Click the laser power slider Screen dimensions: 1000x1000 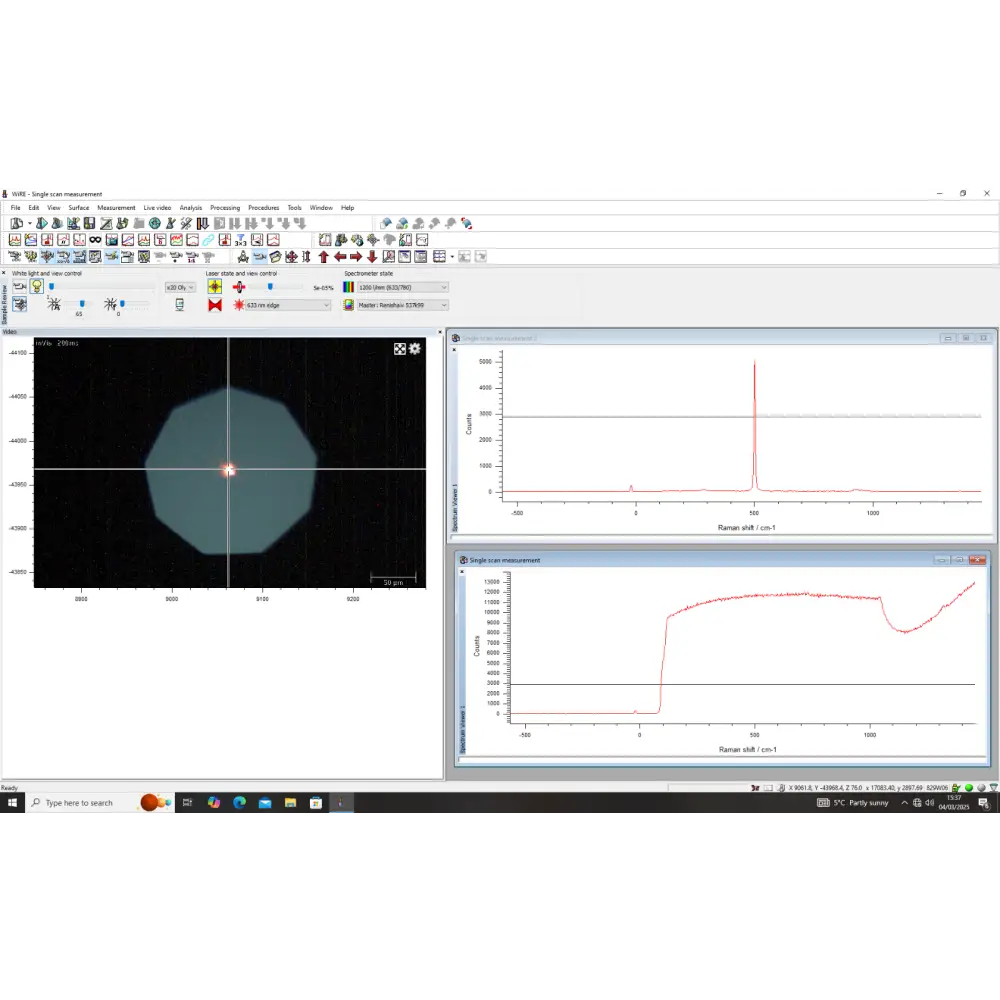(272, 285)
